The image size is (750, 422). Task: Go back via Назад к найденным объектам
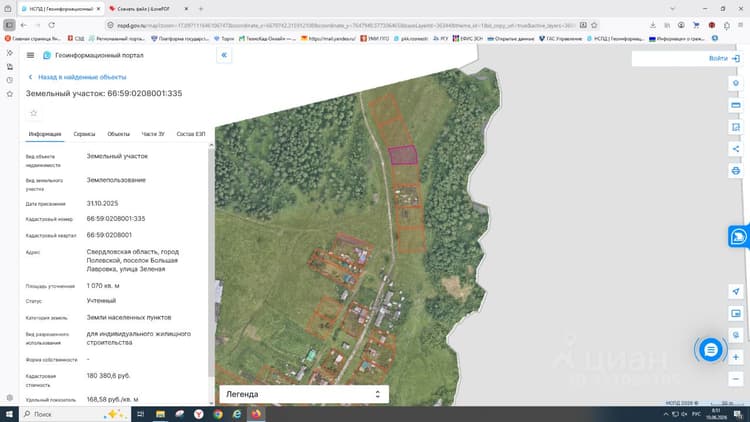coord(77,77)
